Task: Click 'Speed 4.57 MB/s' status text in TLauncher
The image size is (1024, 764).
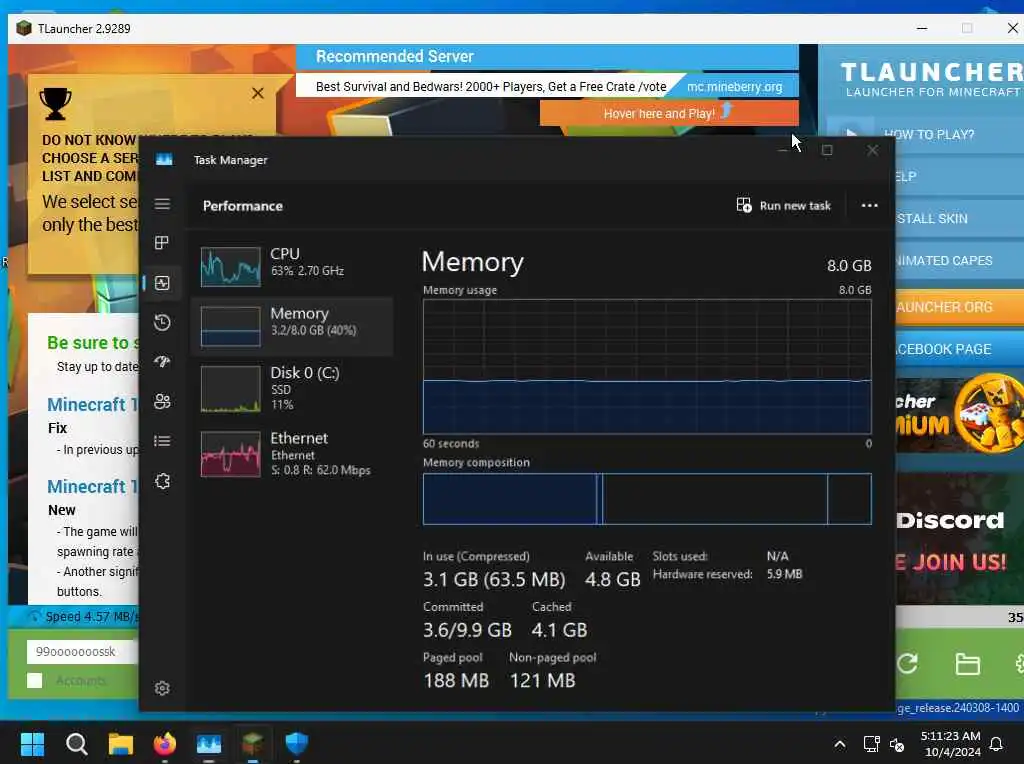Action: (90, 616)
